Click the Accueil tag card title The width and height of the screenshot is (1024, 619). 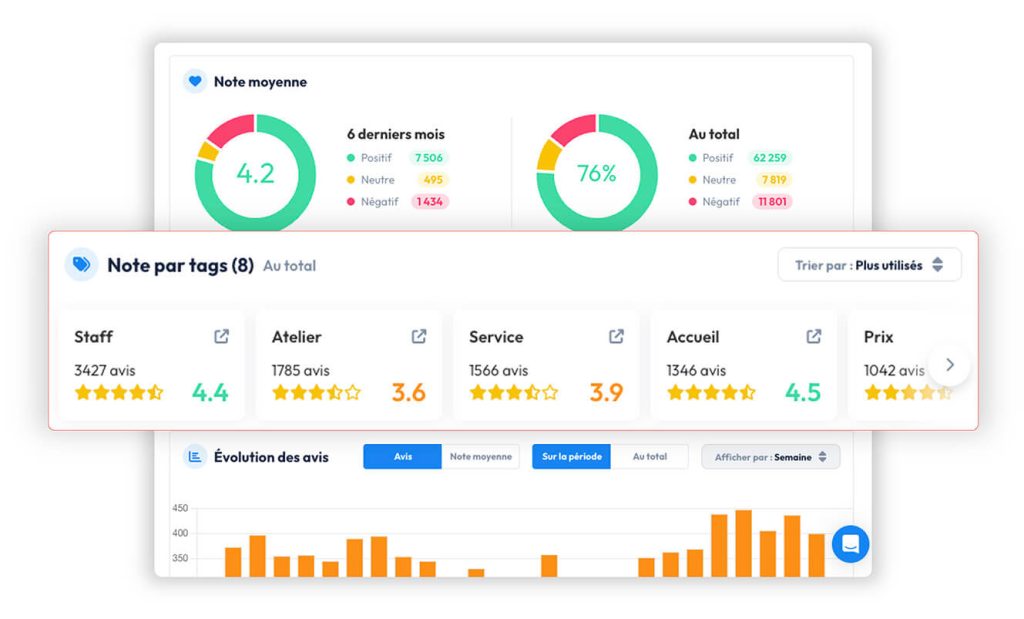tap(693, 337)
